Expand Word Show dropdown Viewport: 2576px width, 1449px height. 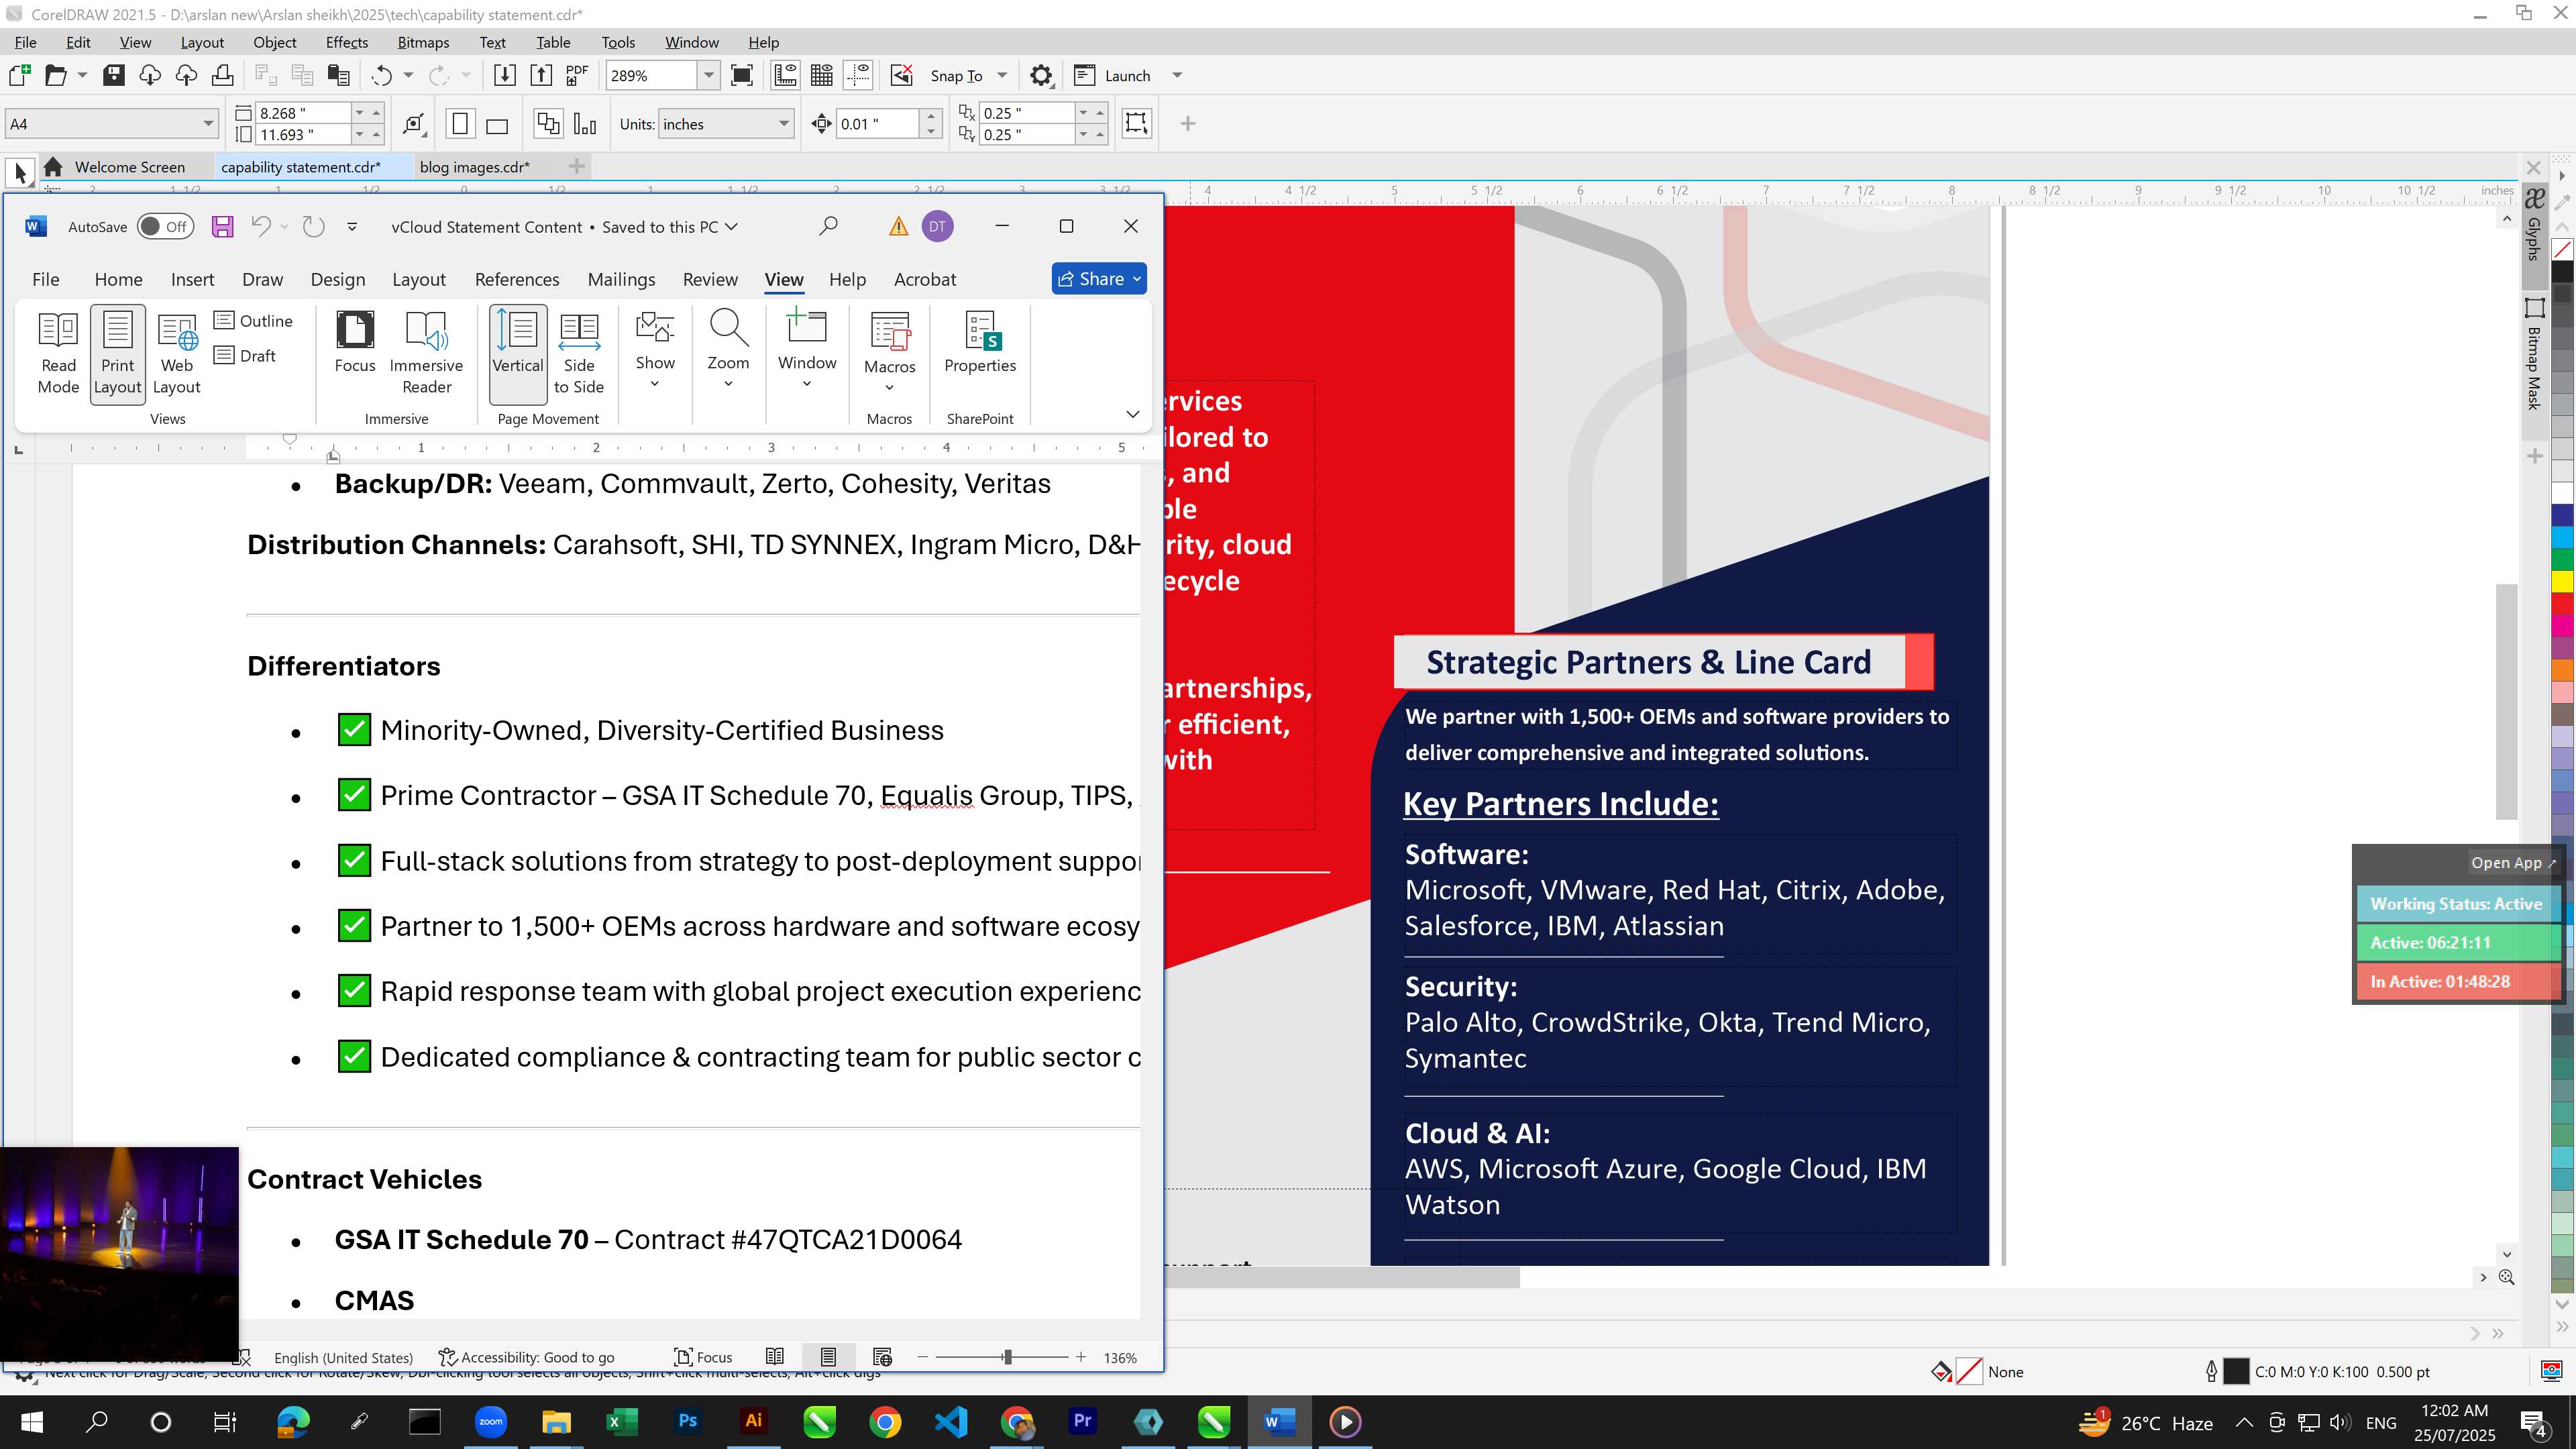655,350
